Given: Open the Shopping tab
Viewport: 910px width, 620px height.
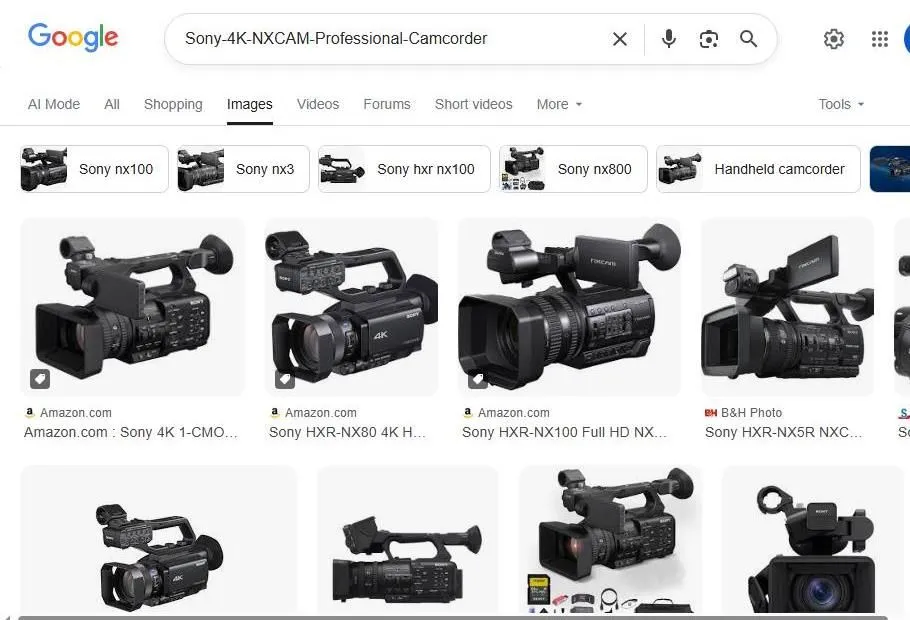Looking at the screenshot, I should click(173, 104).
